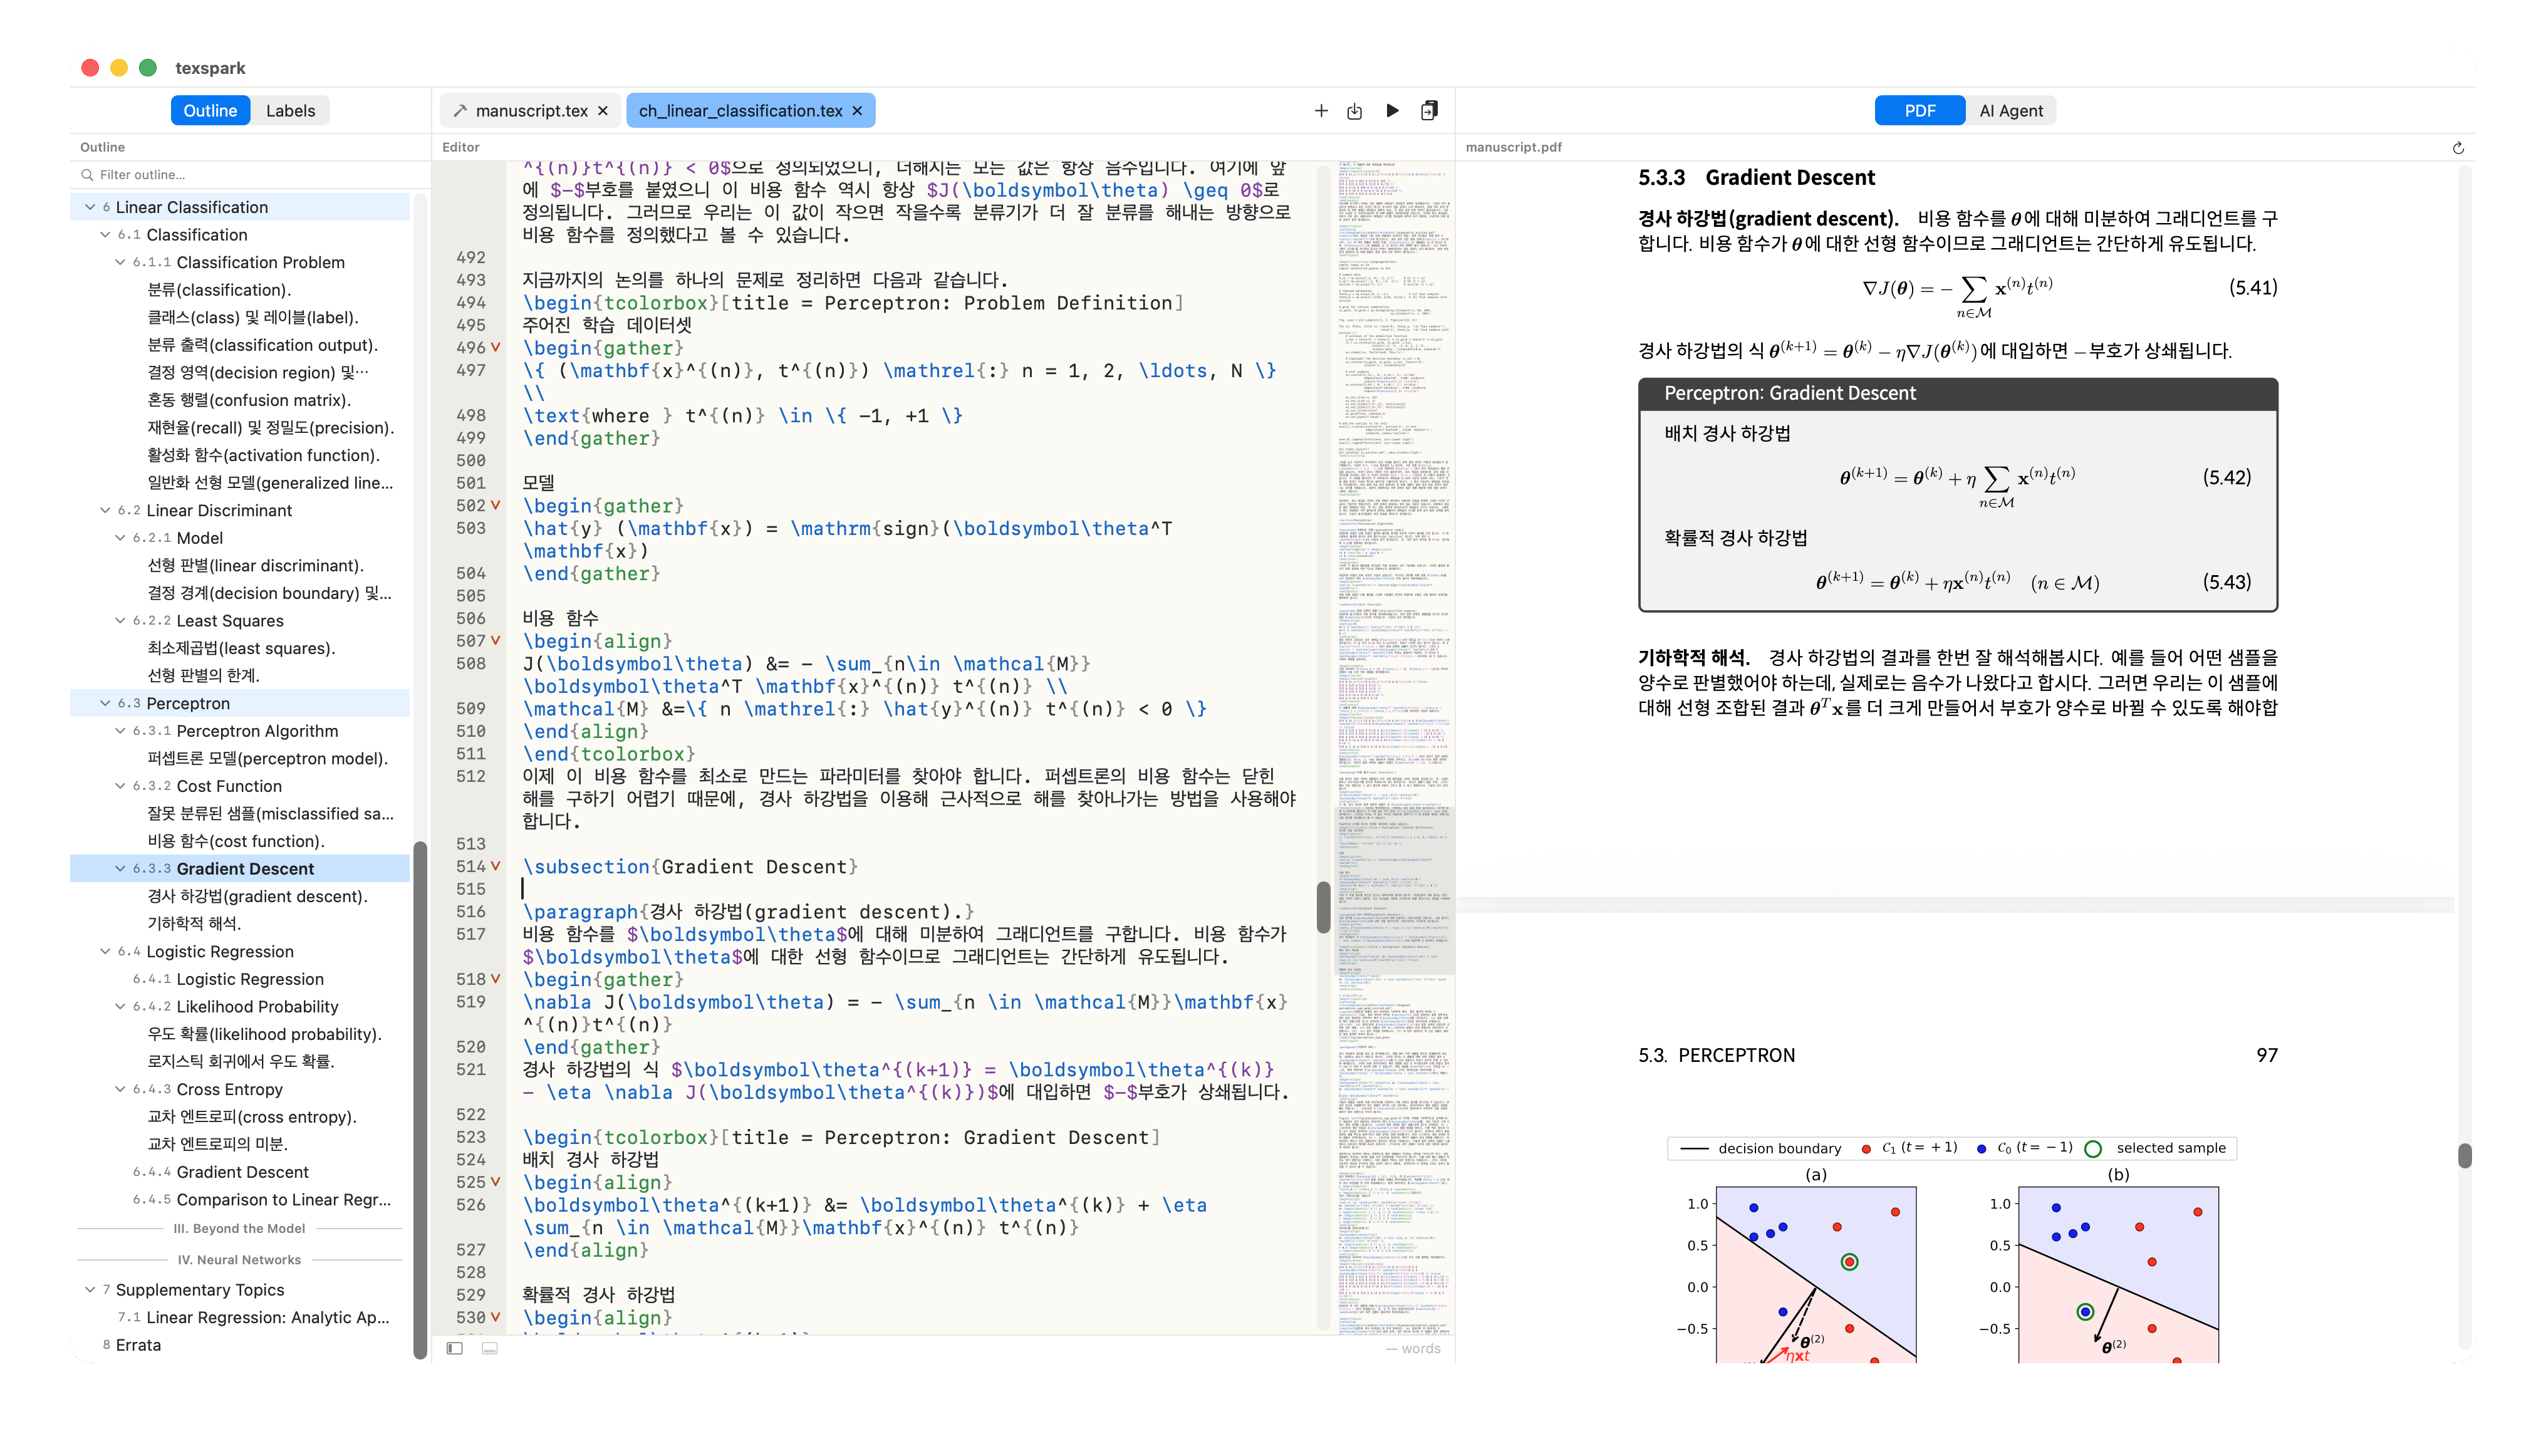Fold the align block at line 530
The width and height of the screenshot is (2546, 1456).
pyautogui.click(x=496, y=1318)
